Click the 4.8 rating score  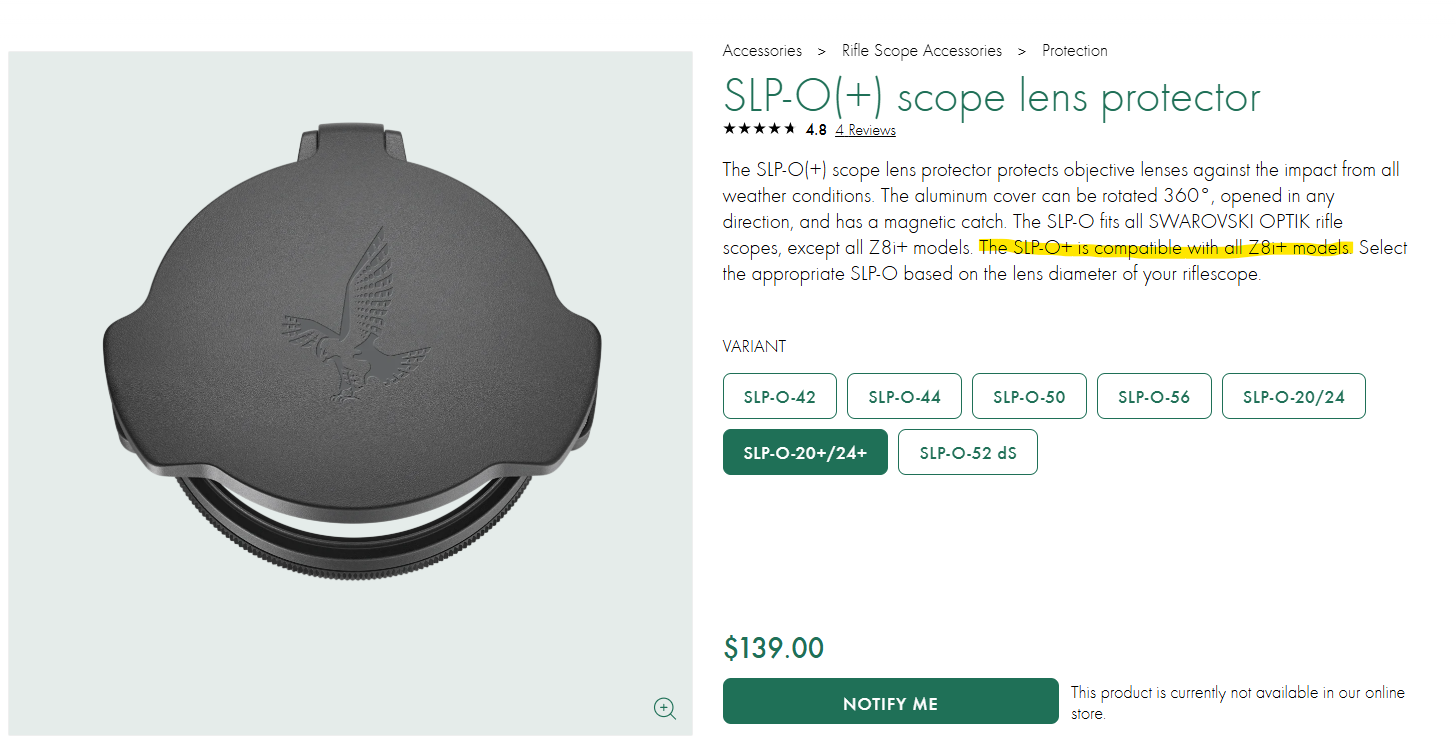816,130
